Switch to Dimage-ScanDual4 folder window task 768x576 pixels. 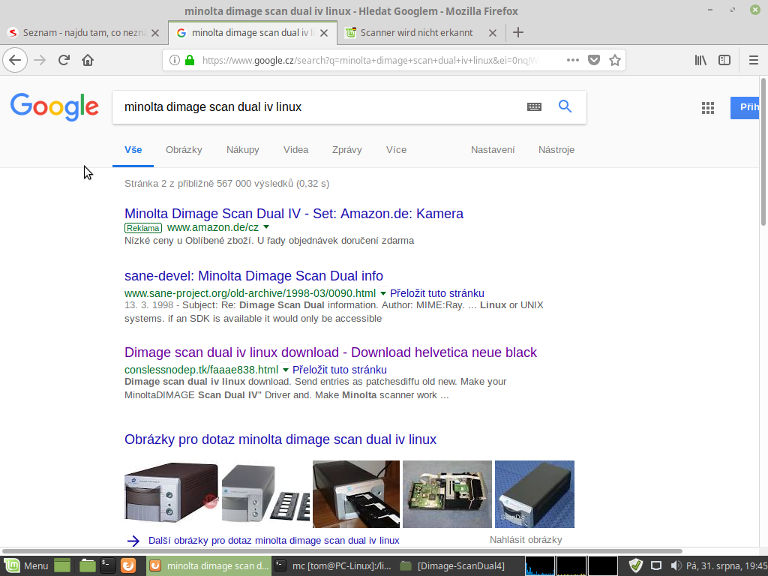click(x=453, y=566)
